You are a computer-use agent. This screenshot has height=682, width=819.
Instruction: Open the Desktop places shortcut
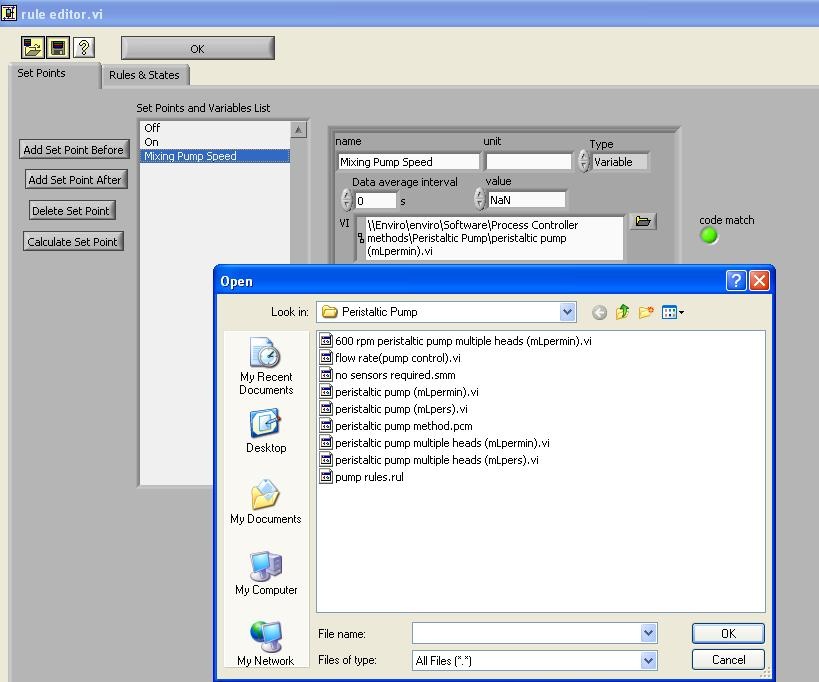click(266, 431)
